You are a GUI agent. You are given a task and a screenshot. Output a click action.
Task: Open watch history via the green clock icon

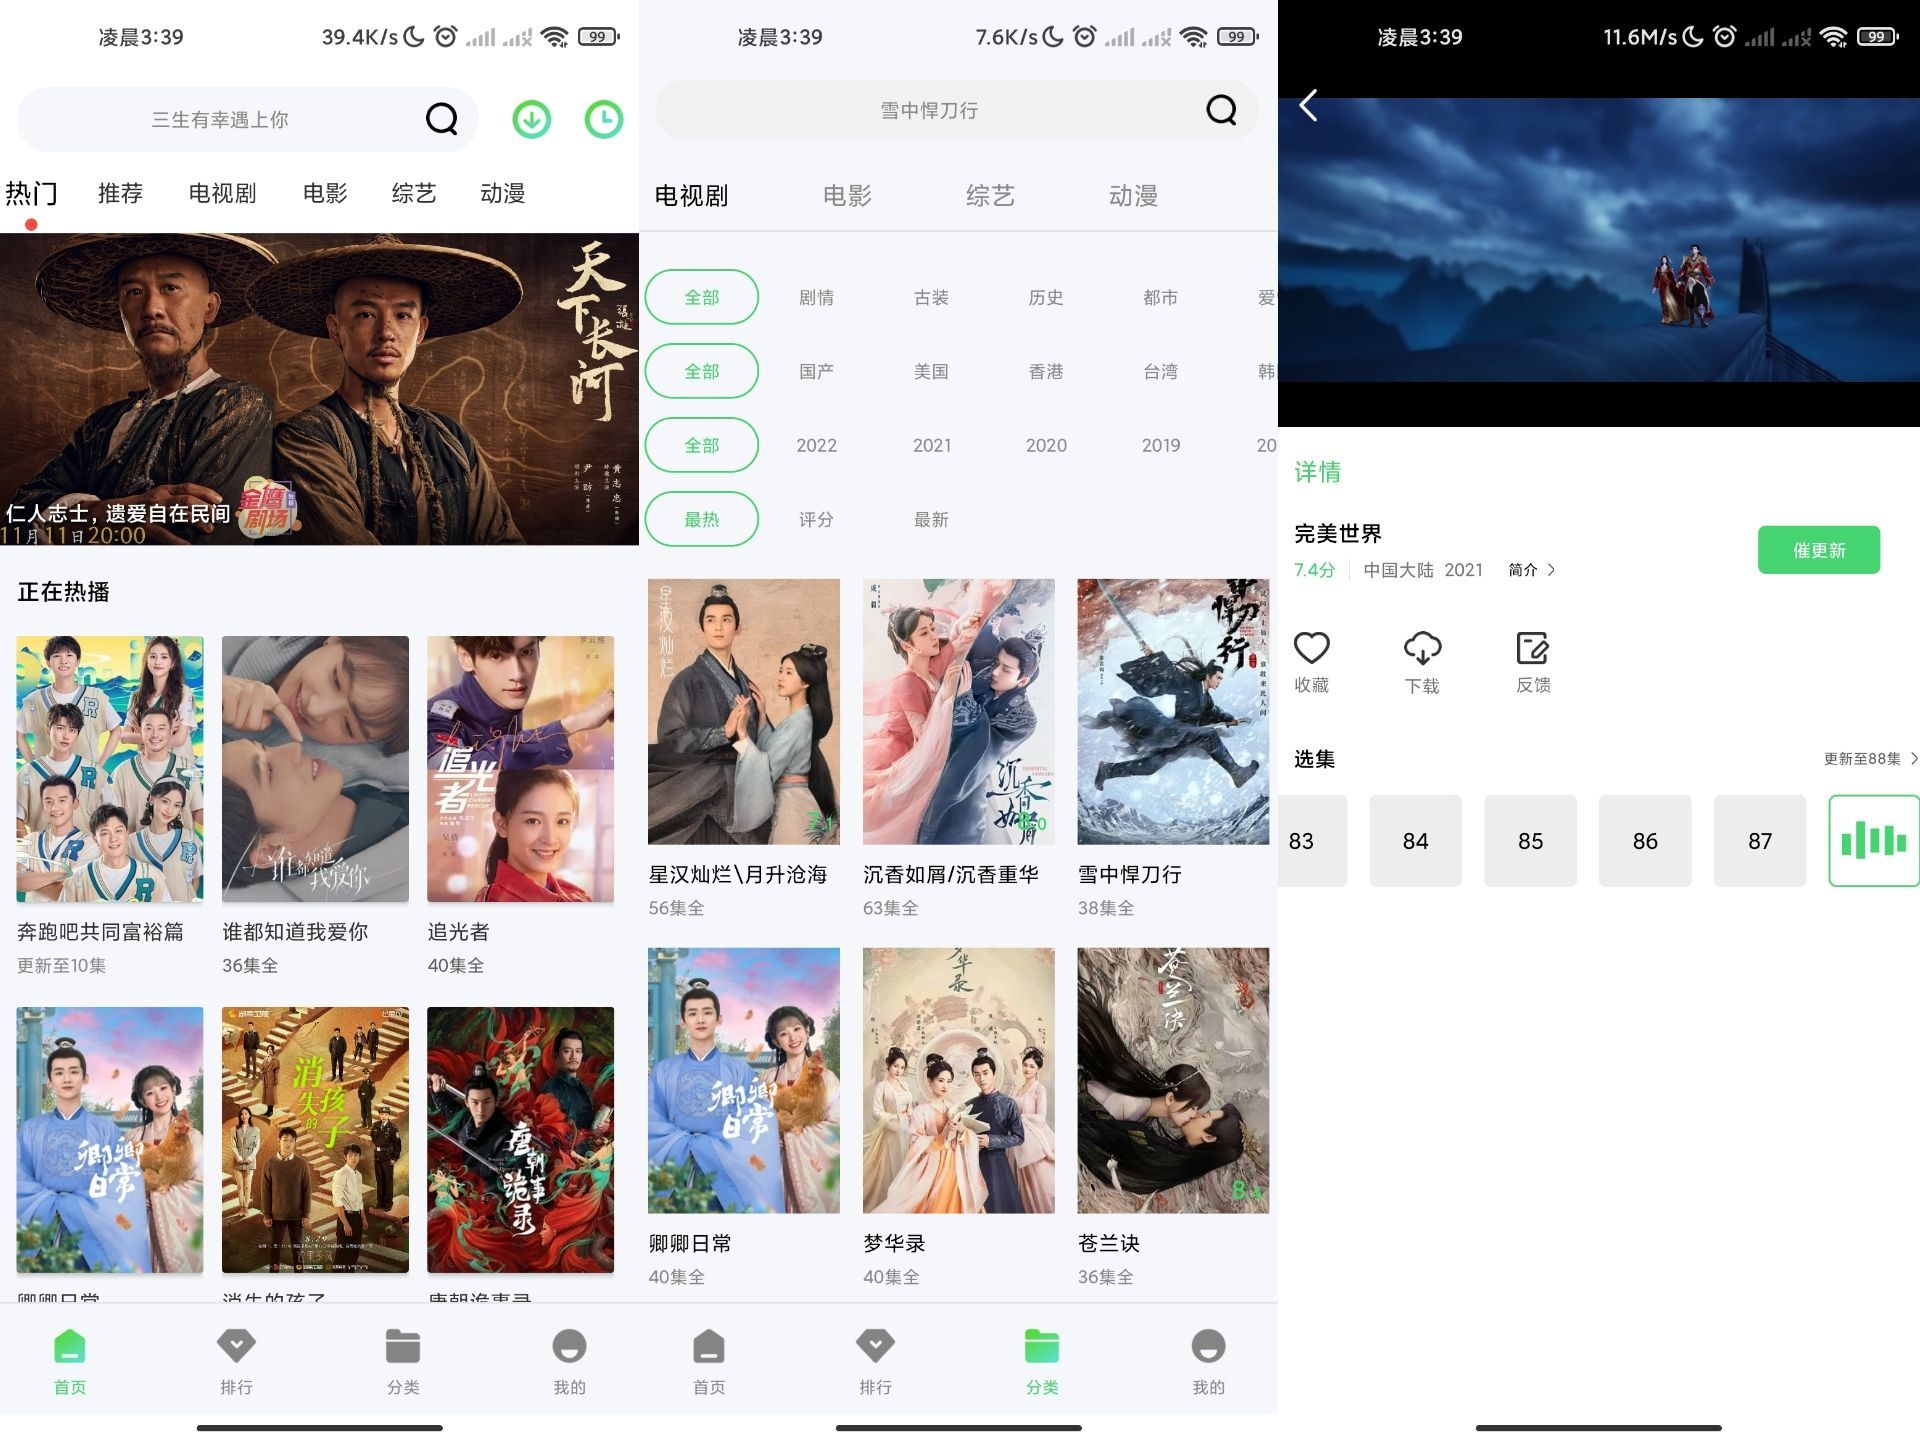(603, 120)
